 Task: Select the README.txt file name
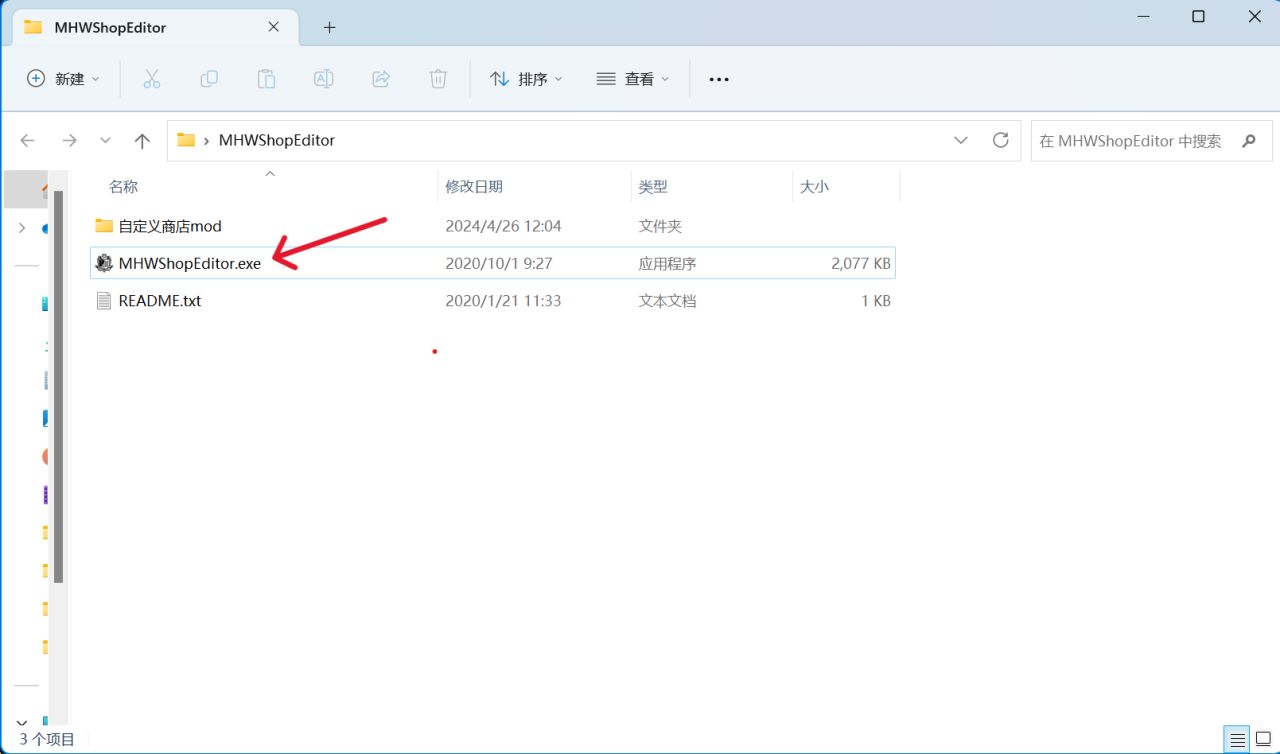pos(160,300)
